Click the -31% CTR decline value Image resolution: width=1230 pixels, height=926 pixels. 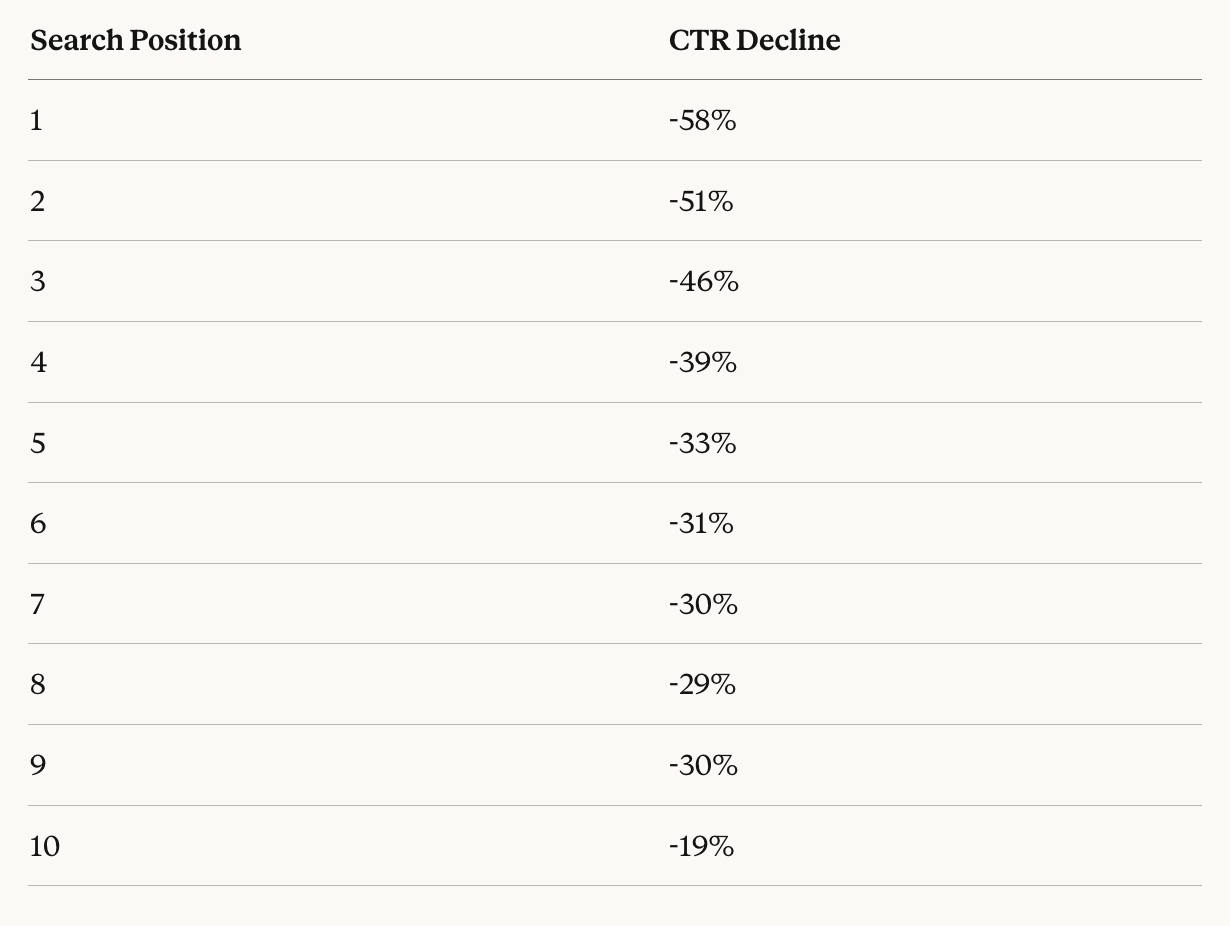coord(701,524)
